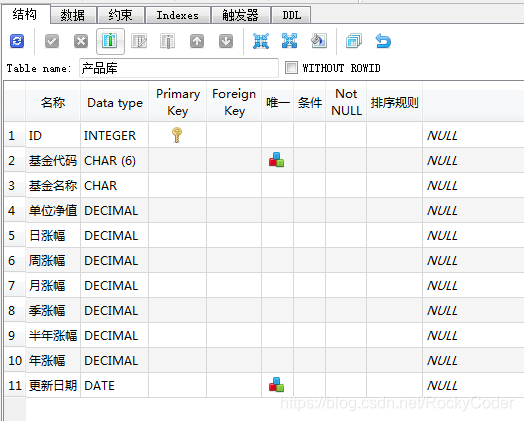Click the edit column icon
This screenshot has height=421, width=524.
pos(139,41)
